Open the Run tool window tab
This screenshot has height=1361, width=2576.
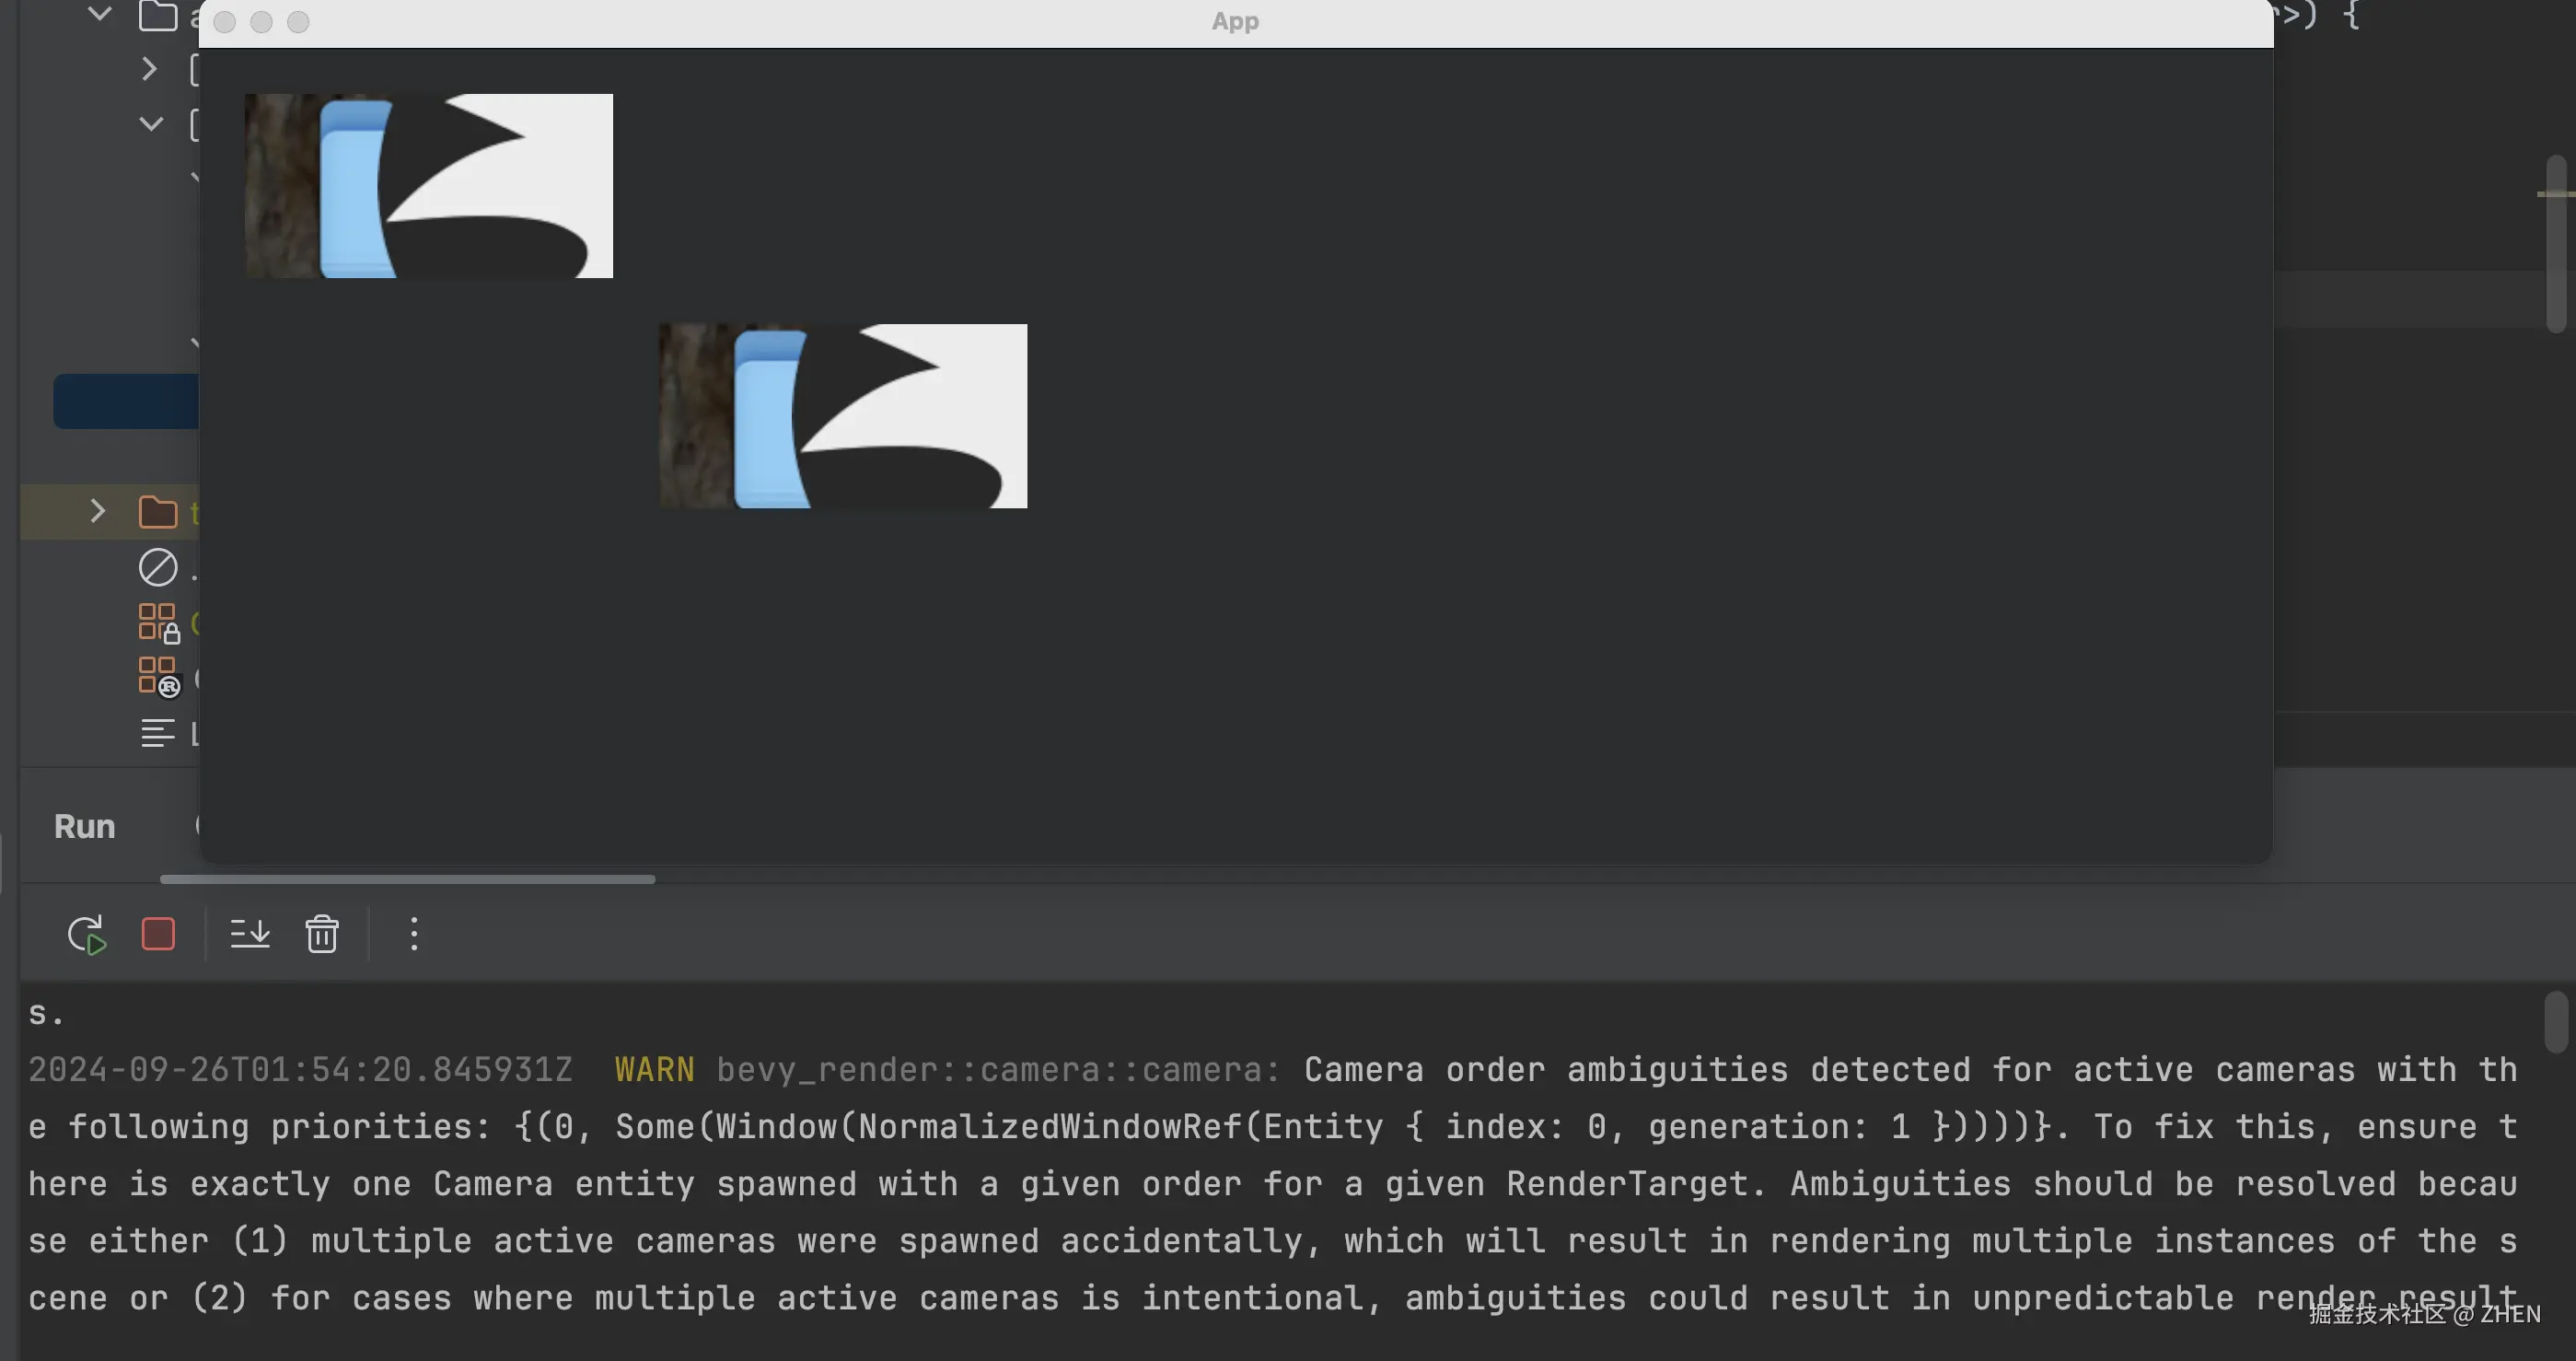pos(85,826)
